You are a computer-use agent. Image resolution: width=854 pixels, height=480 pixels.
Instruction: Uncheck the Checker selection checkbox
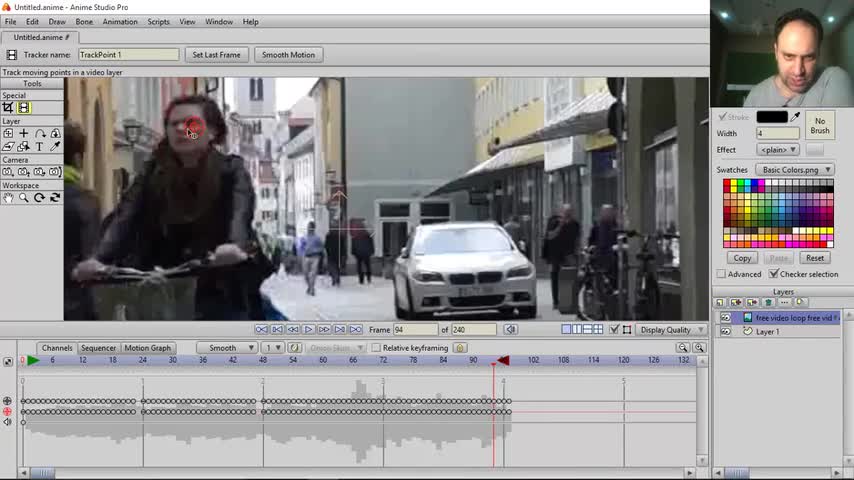(773, 274)
